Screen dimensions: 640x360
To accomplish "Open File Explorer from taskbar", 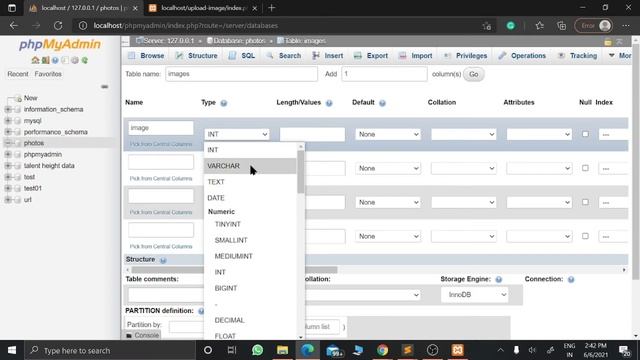I will point(282,350).
